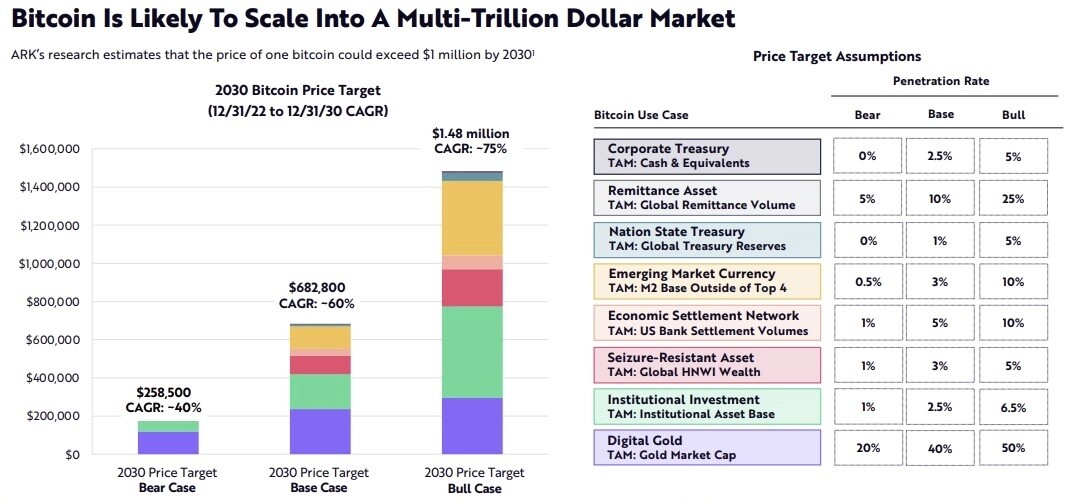Click the Nation State Treasury legend box
This screenshot has height=504, width=1068.
[x=707, y=240]
